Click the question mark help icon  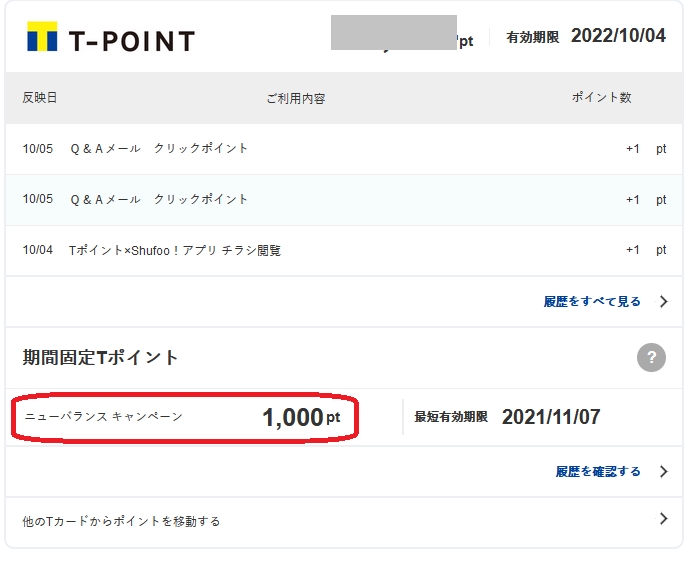pos(651,358)
